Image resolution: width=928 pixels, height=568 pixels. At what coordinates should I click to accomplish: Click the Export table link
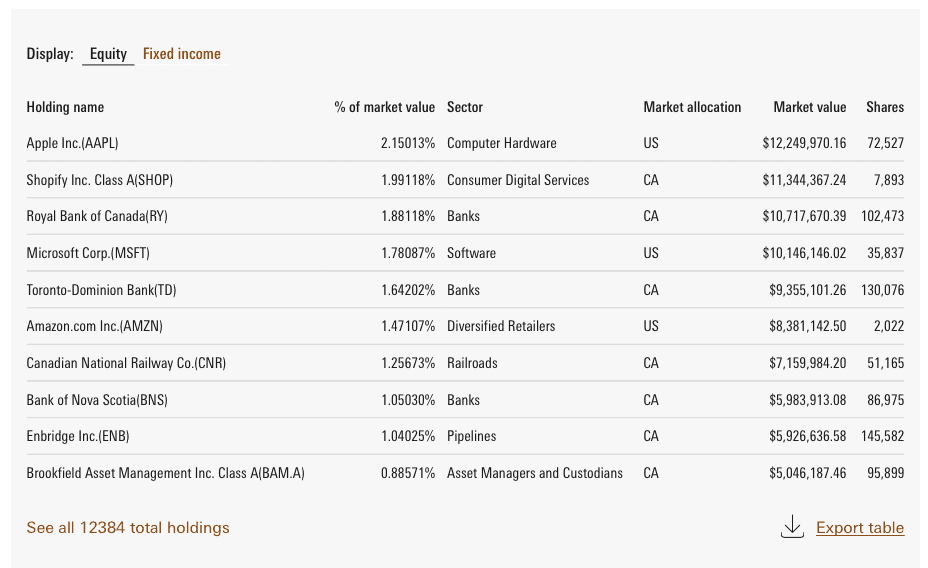(x=860, y=527)
